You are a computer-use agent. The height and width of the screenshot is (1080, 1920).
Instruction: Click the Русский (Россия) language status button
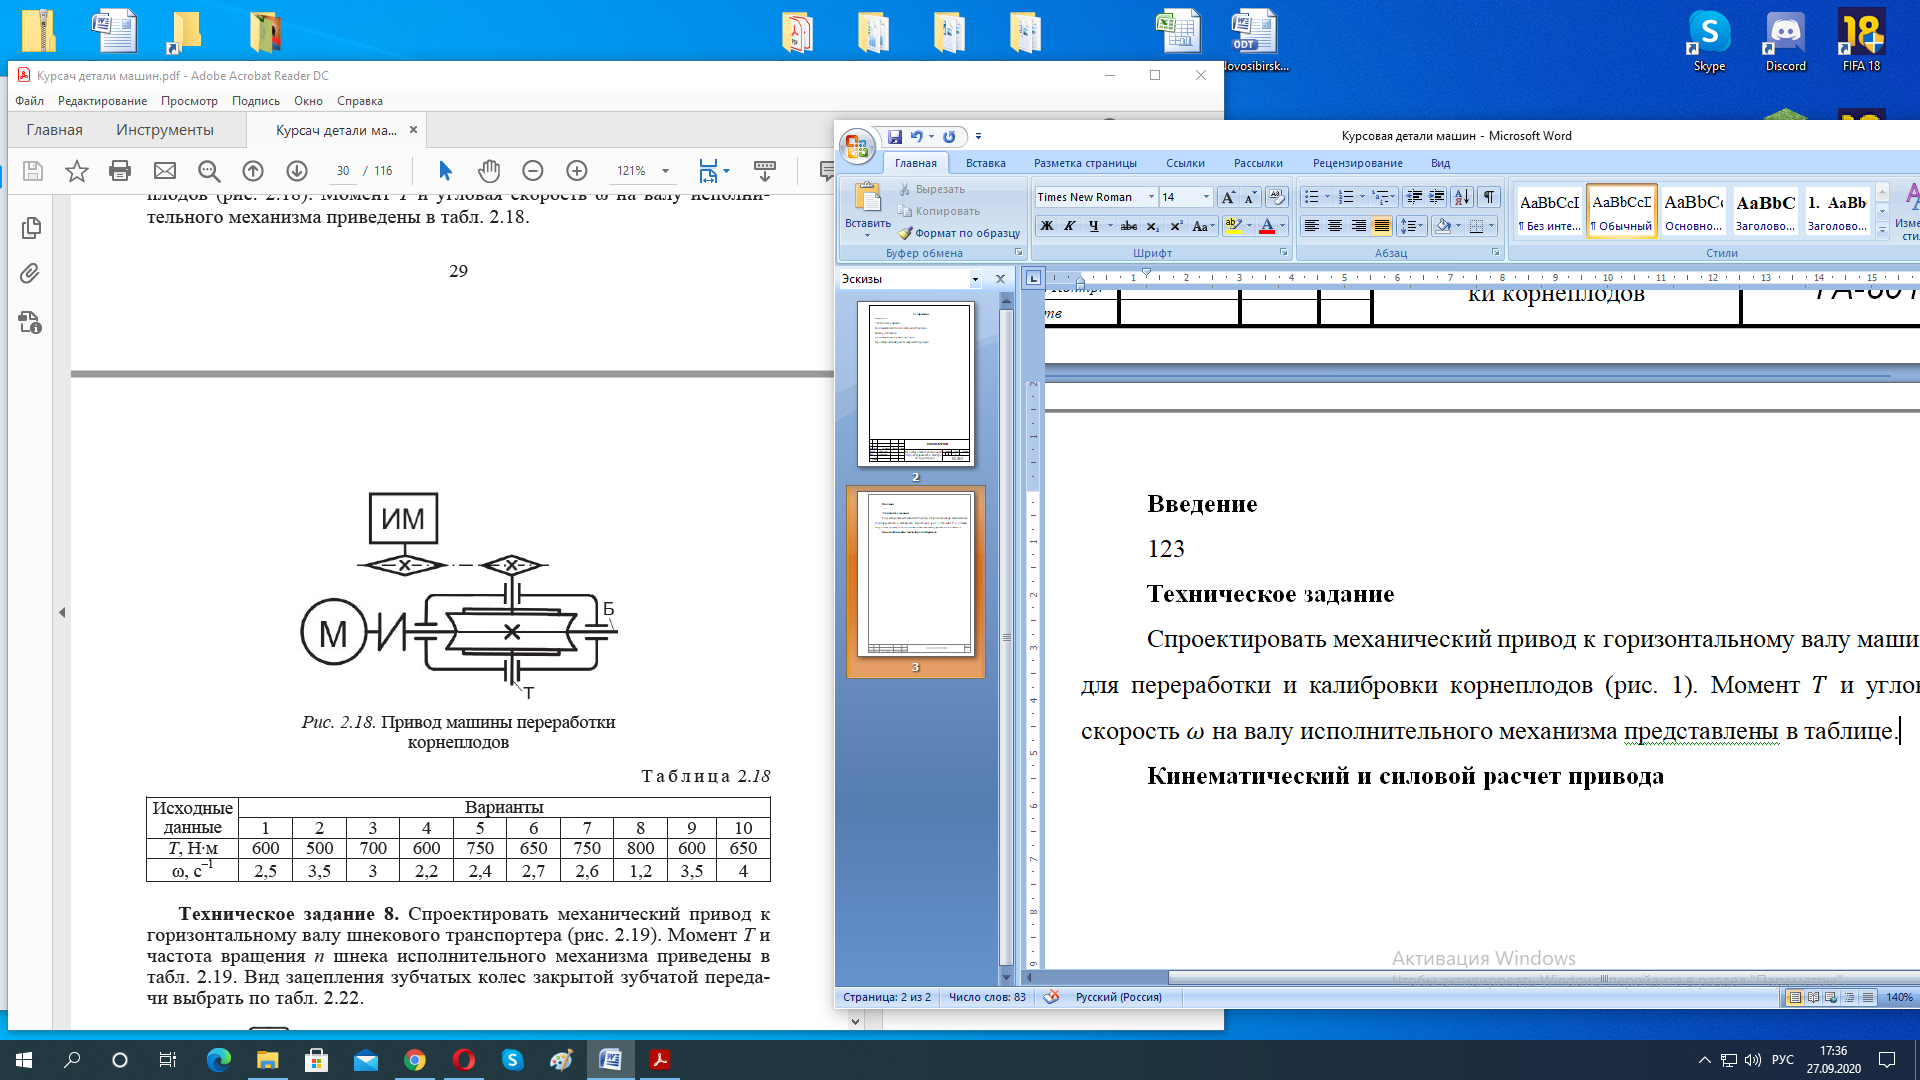1118,997
